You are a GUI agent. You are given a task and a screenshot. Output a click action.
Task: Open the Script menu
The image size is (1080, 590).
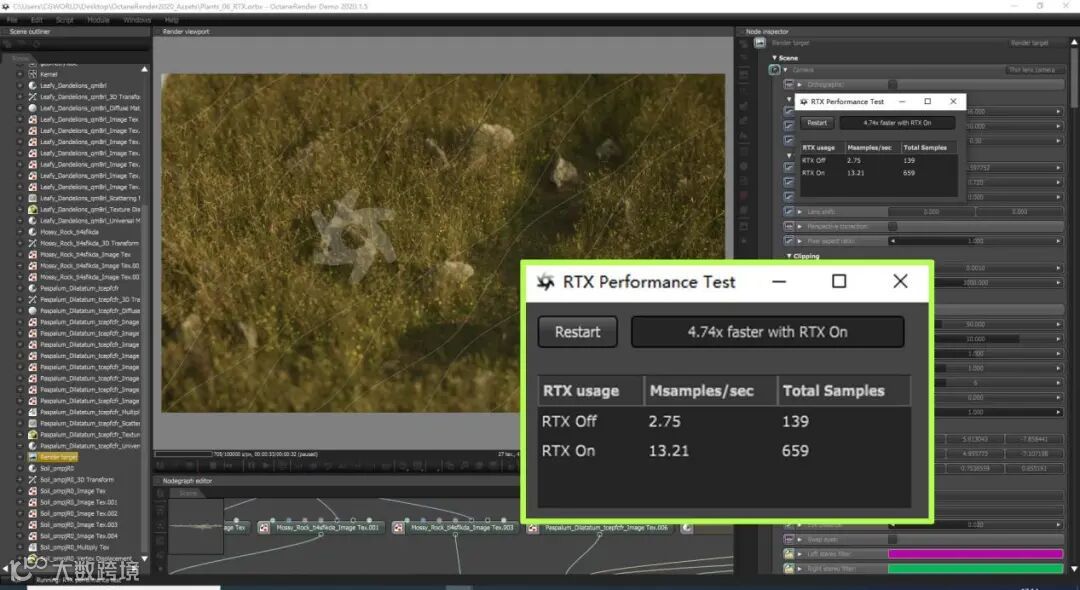[x=65, y=20]
